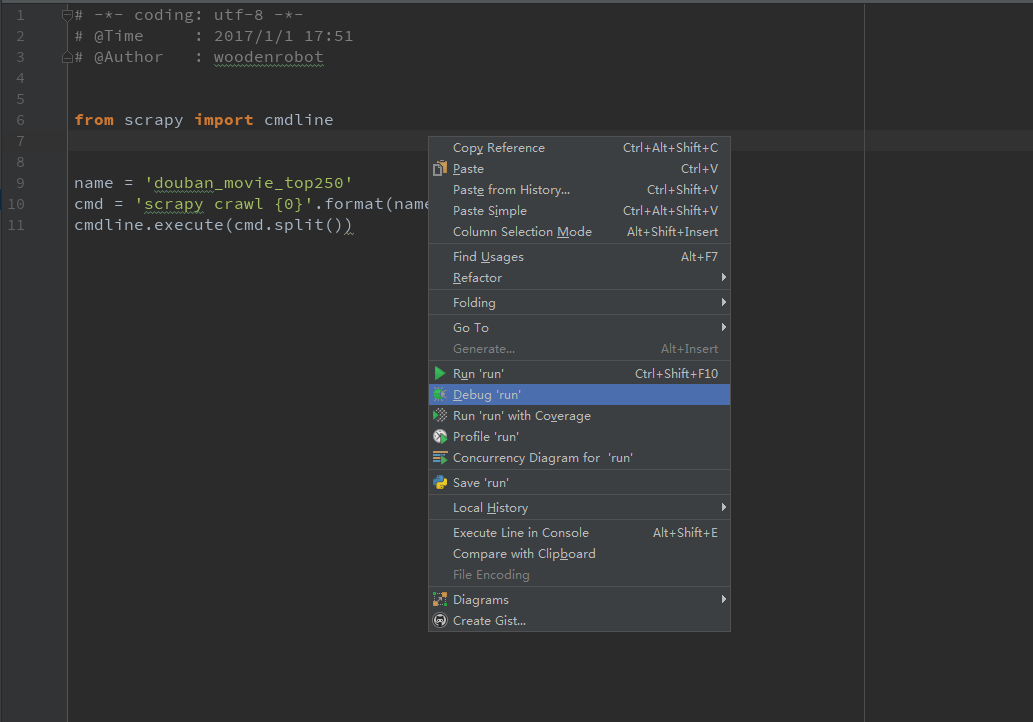Toggle Column Selection Mode
1033x722 pixels.
click(522, 232)
